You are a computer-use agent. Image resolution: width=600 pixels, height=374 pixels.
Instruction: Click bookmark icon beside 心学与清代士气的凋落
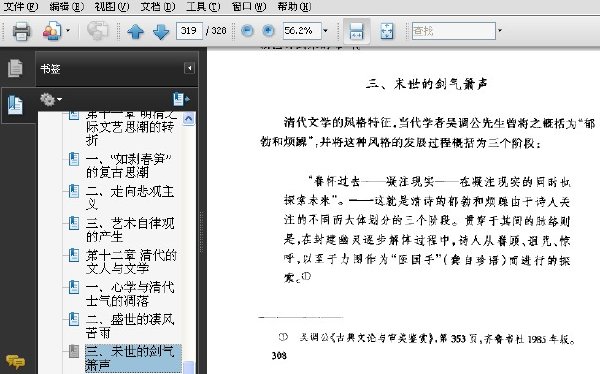coord(73,287)
